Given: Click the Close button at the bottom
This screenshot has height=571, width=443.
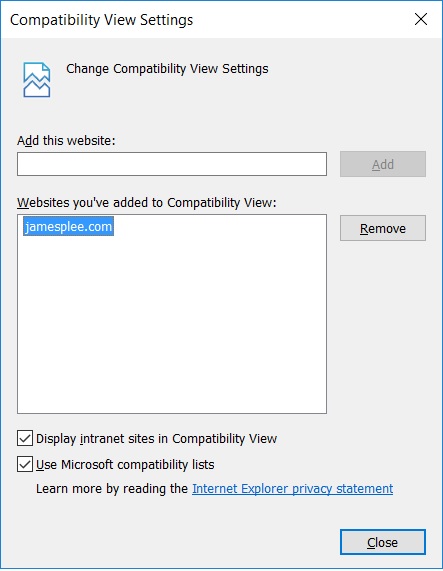Looking at the screenshot, I should coord(383,542).
